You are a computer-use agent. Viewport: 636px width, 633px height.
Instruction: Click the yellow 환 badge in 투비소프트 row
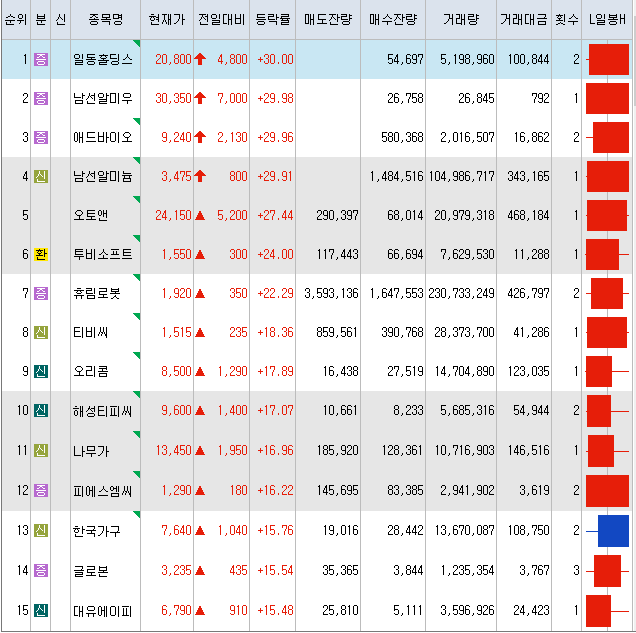tap(41, 254)
